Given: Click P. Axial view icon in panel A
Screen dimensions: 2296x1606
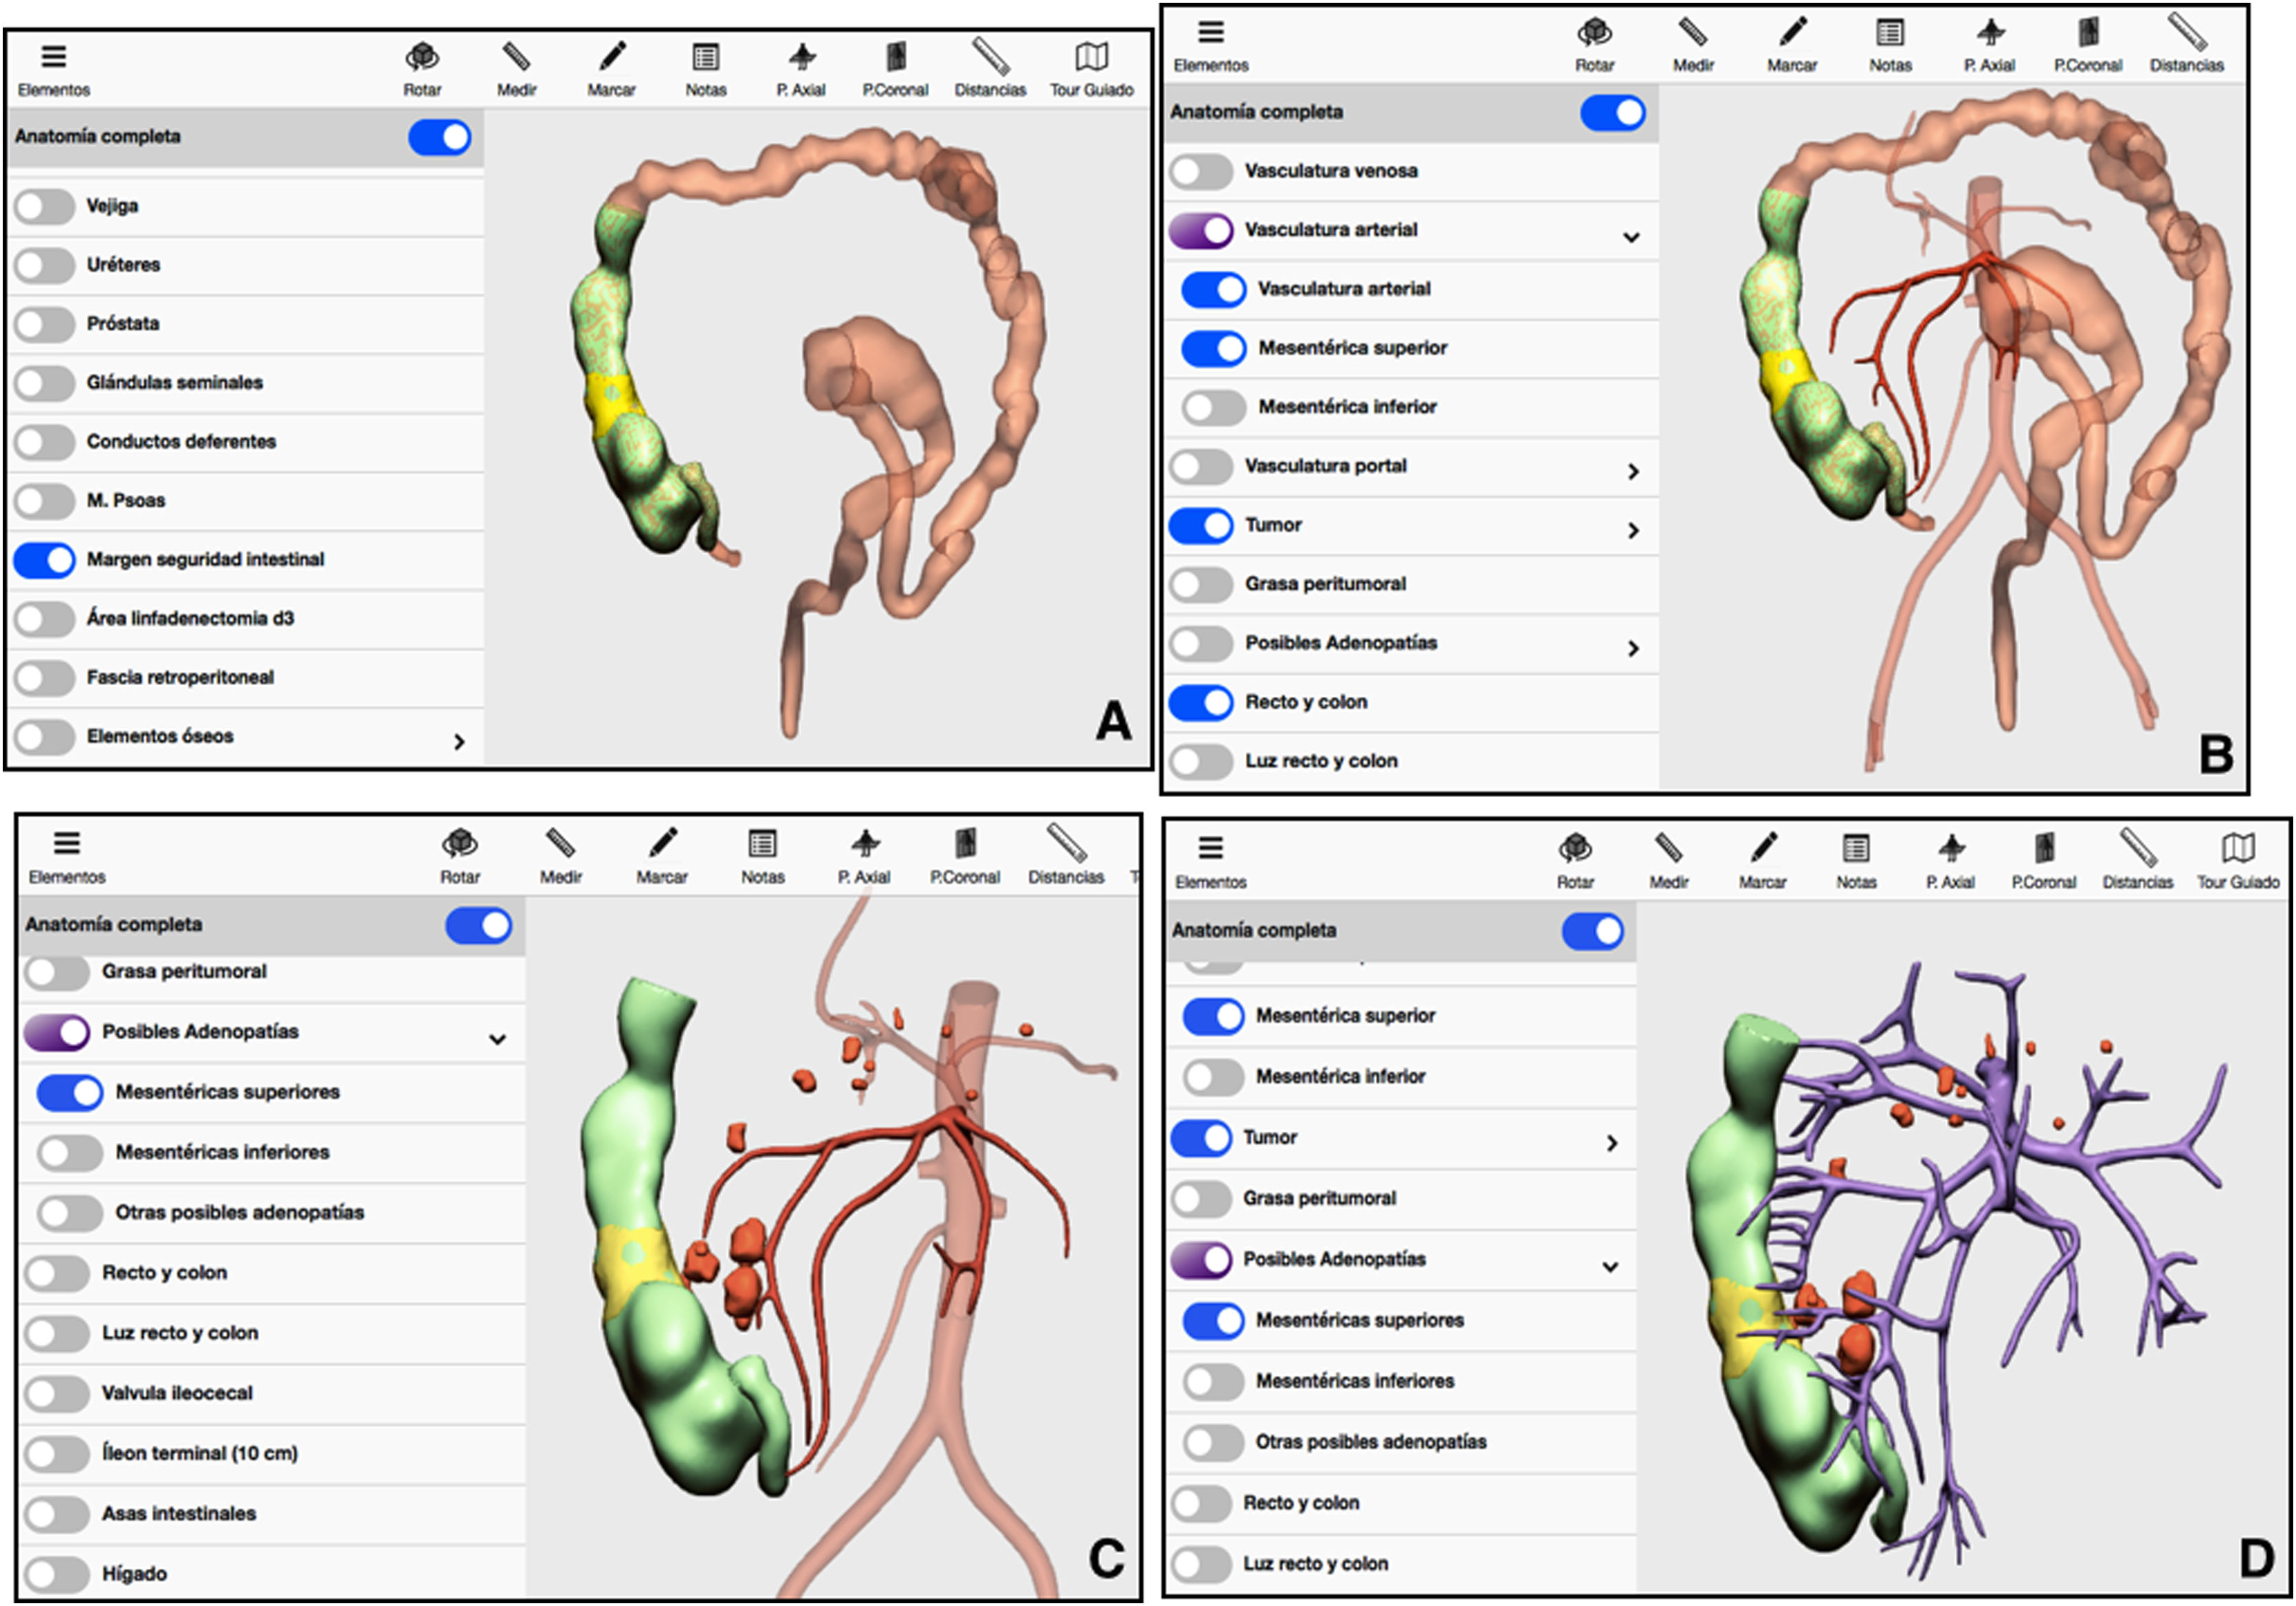Looking at the screenshot, I should (x=801, y=56).
